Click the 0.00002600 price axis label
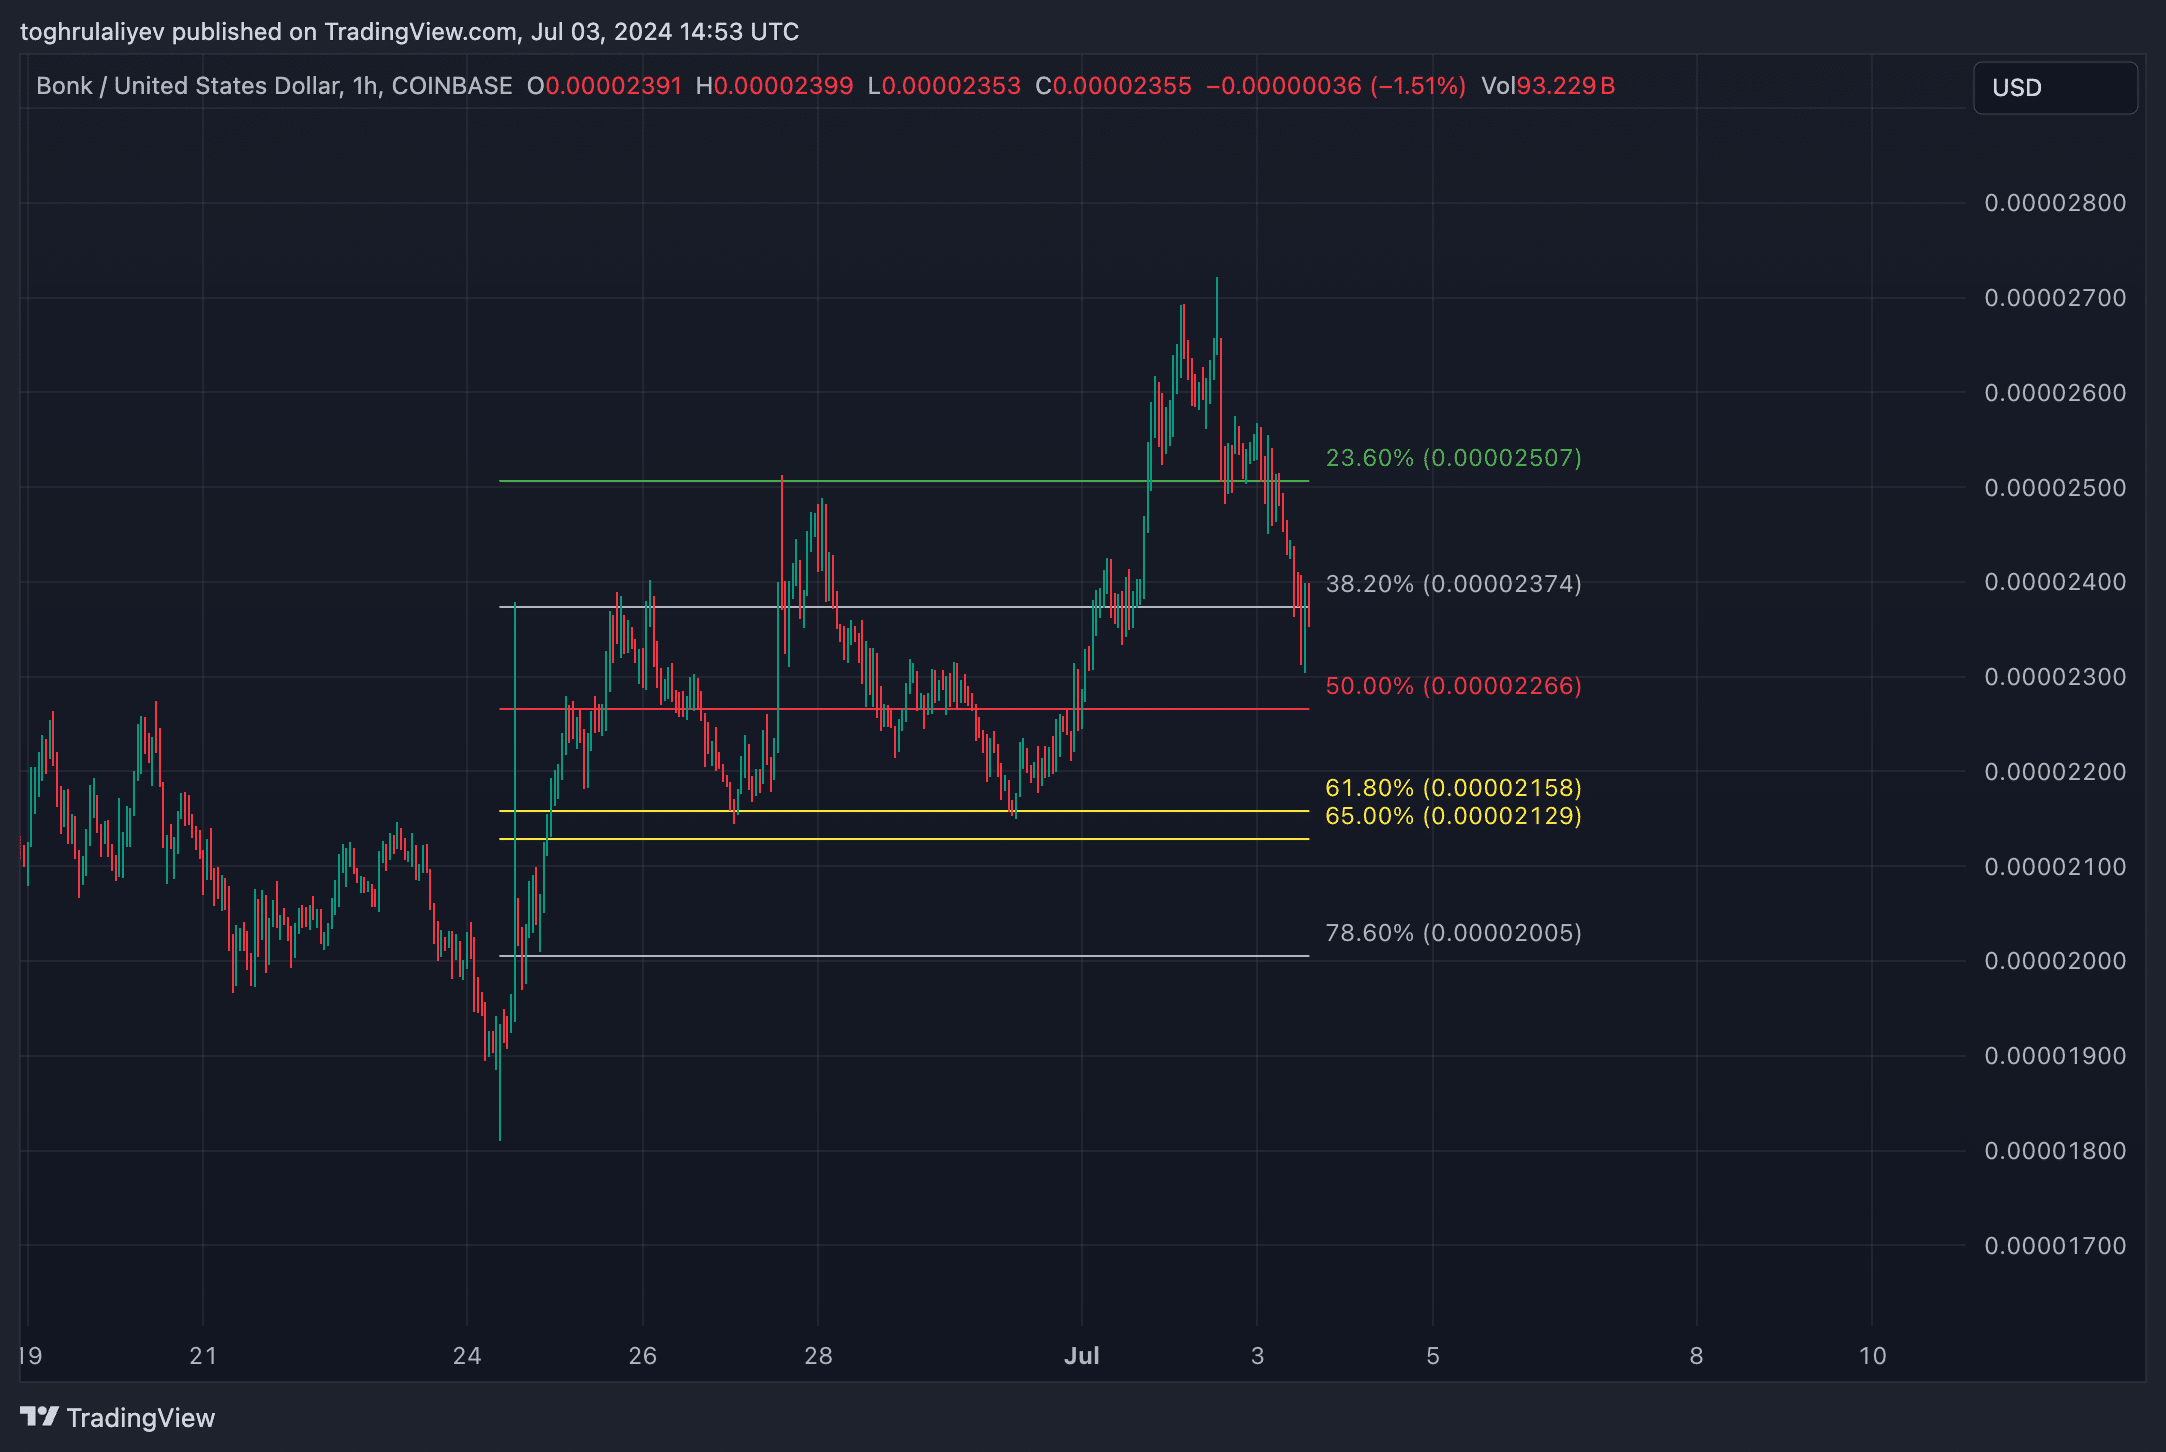 (x=2055, y=393)
